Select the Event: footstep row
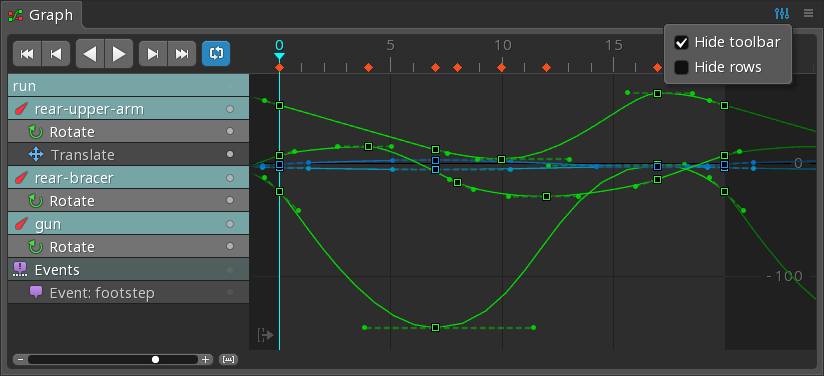This screenshot has height=376, width=824. point(128,292)
